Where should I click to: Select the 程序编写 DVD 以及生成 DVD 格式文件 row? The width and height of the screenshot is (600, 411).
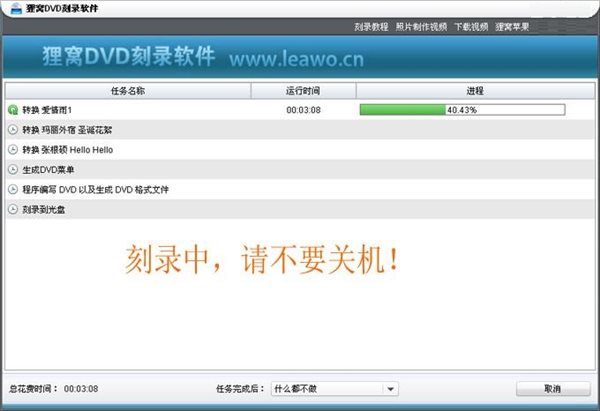click(300, 189)
